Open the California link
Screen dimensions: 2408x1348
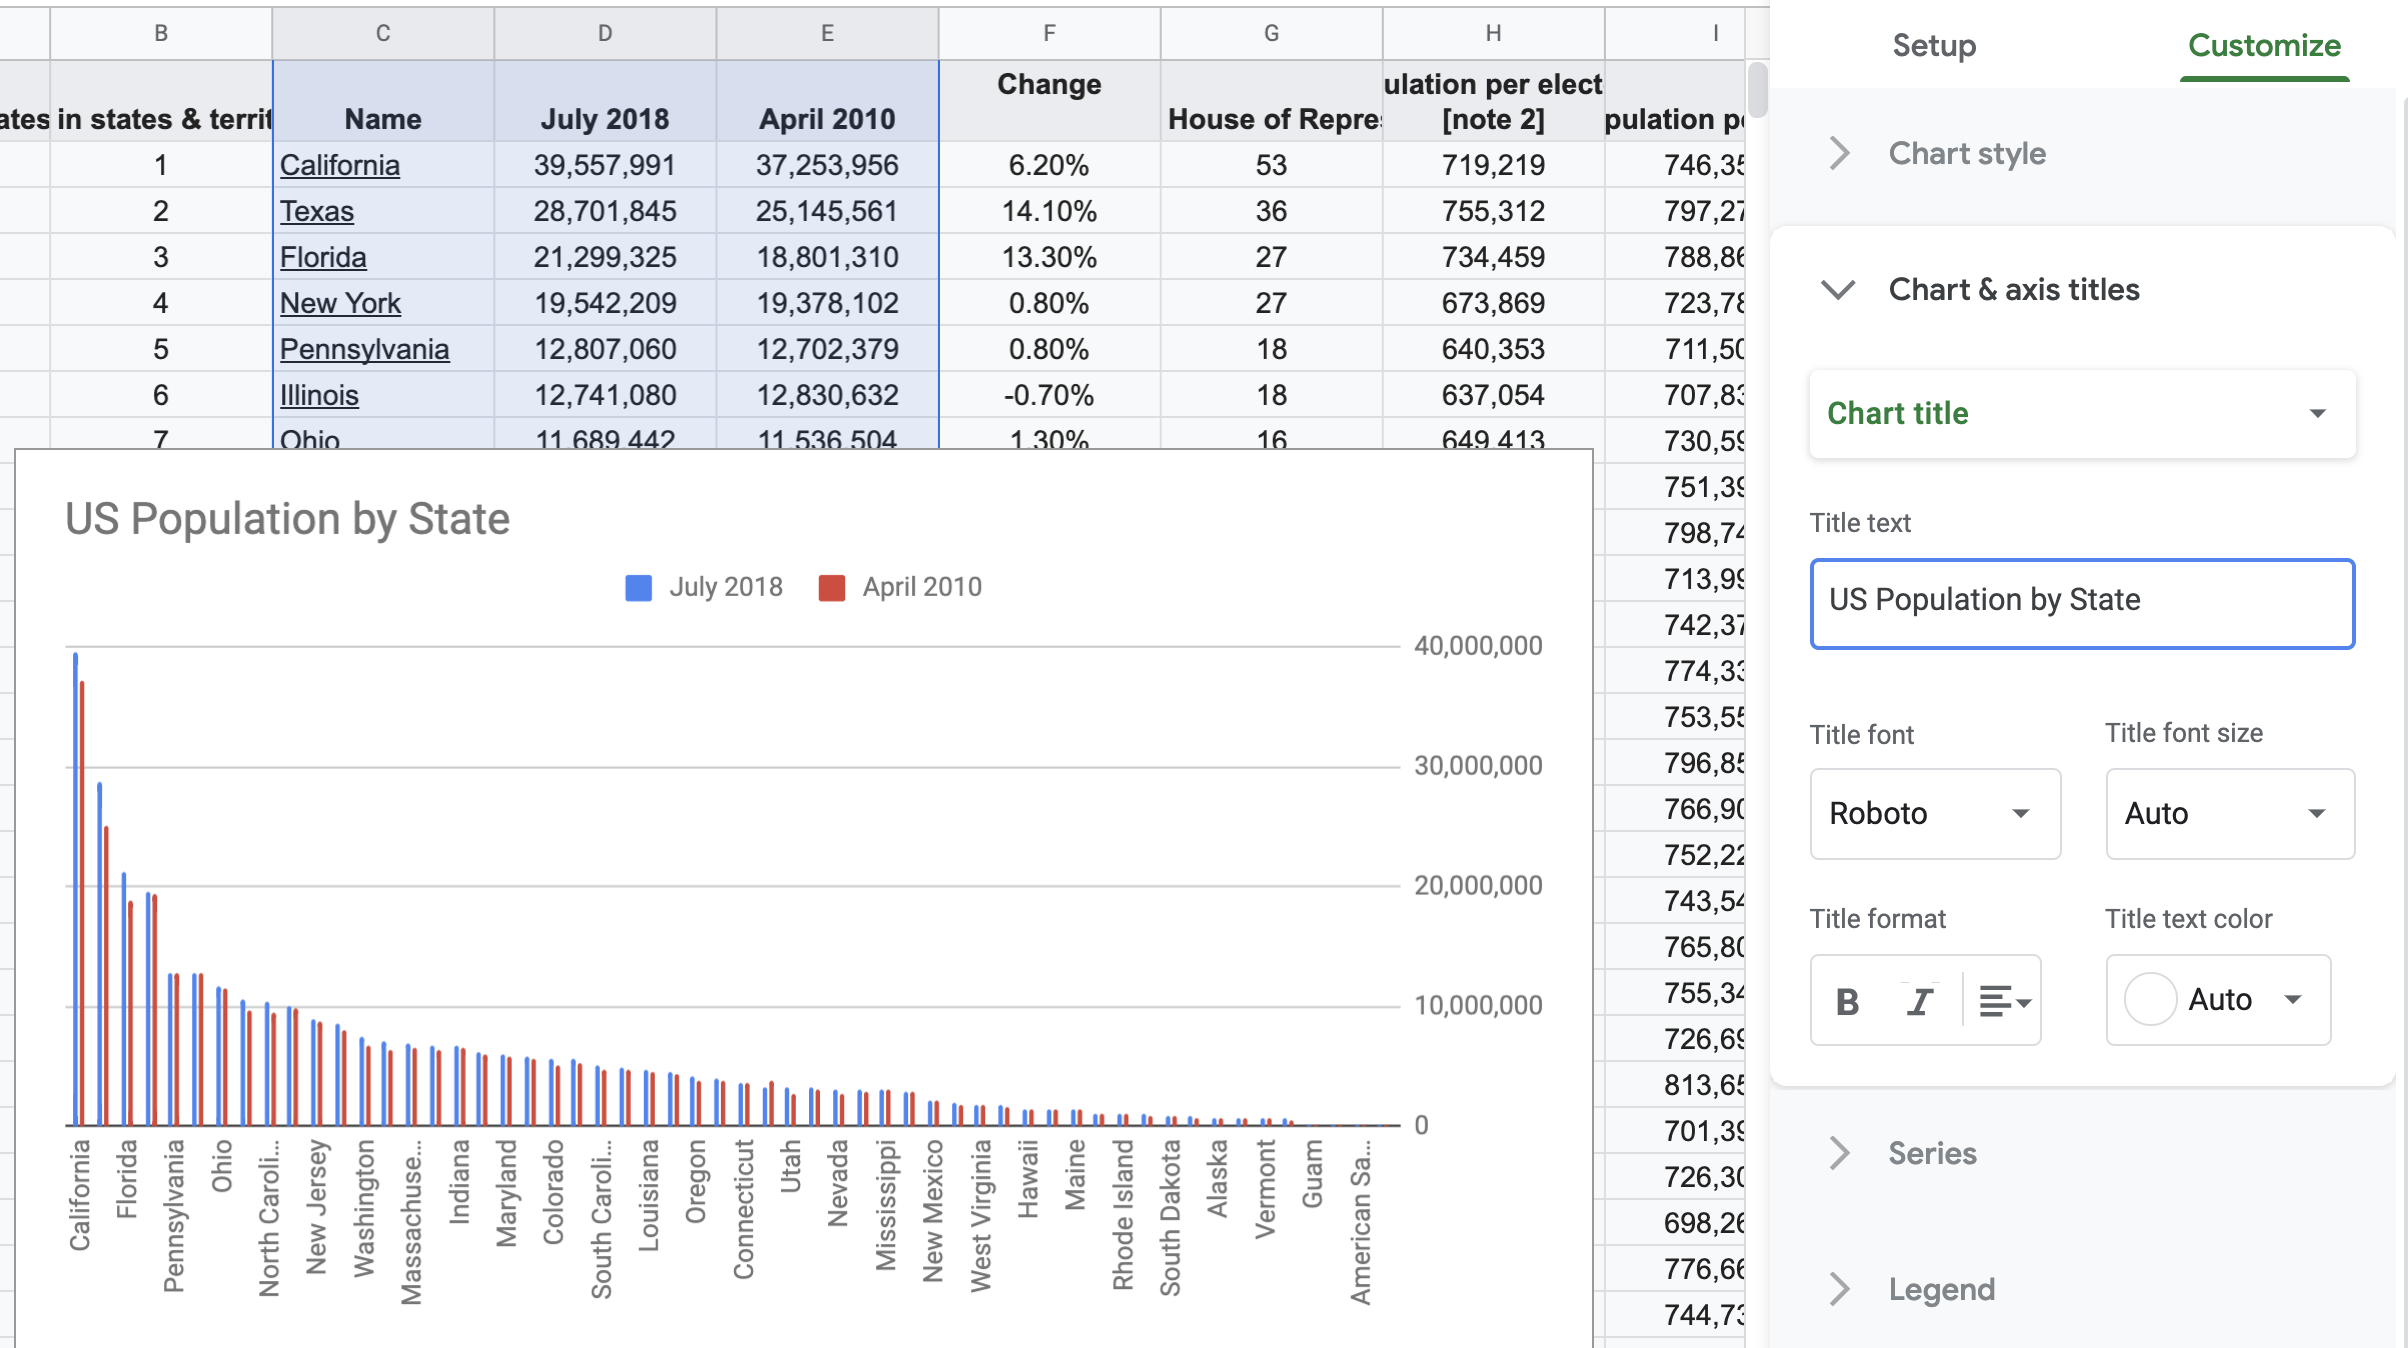click(x=339, y=165)
